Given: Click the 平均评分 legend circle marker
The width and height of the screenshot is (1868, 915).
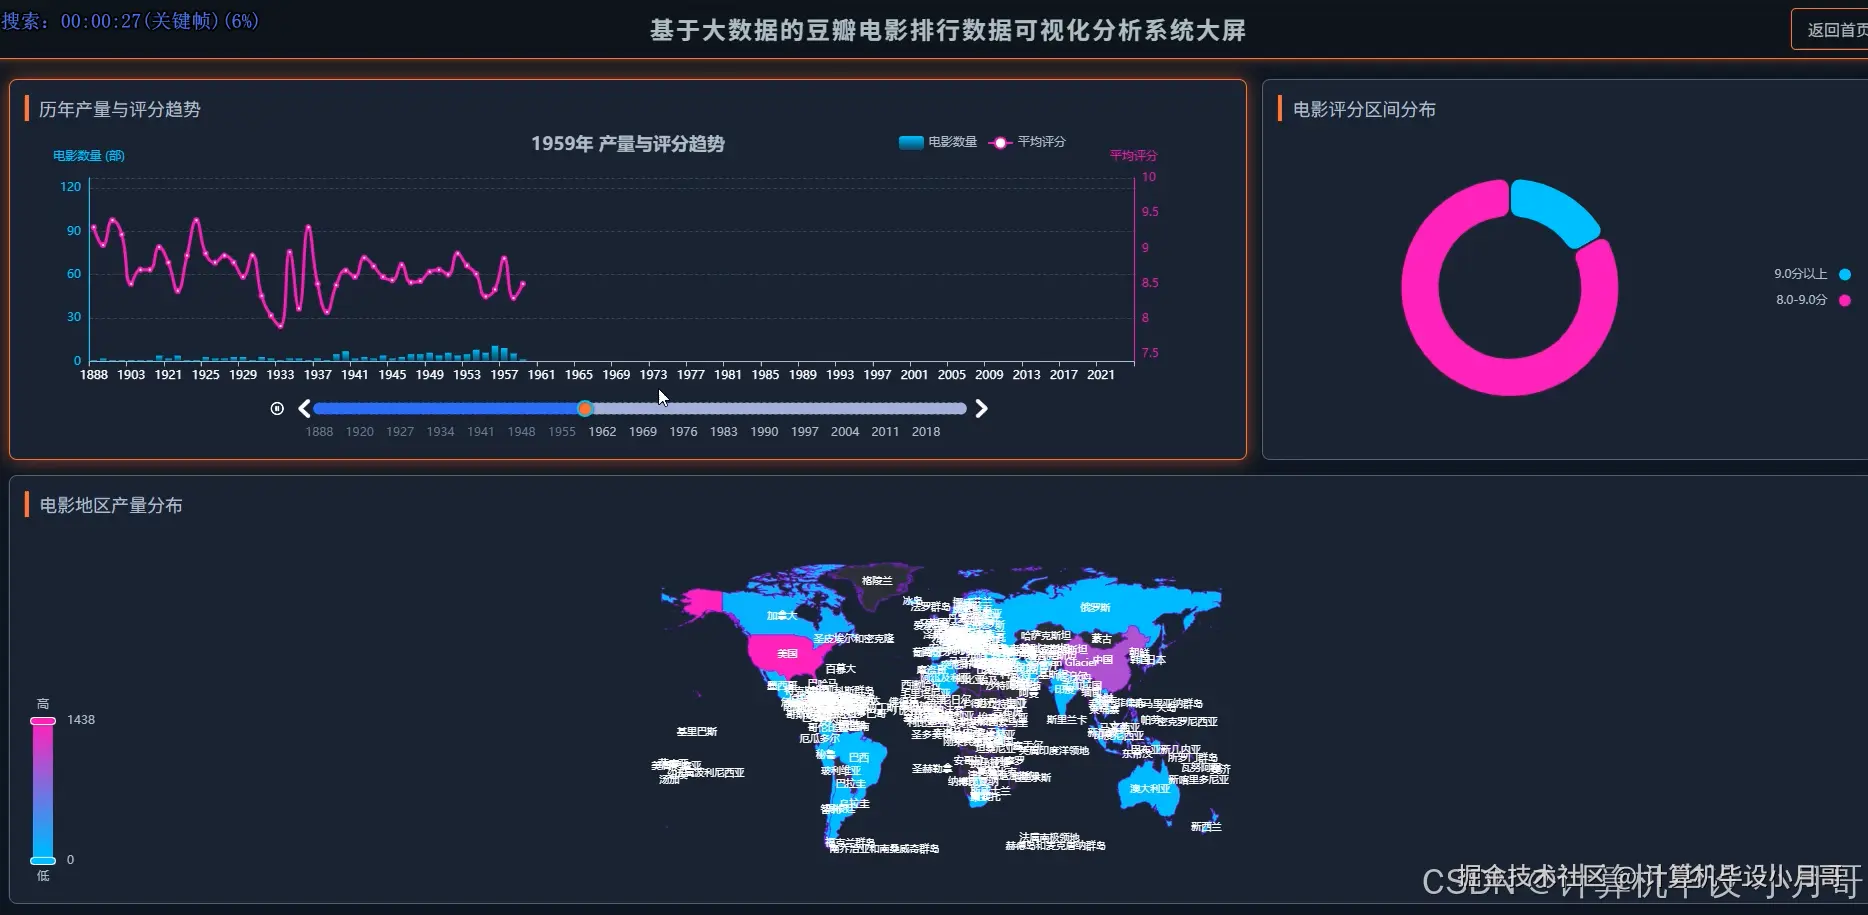Looking at the screenshot, I should coord(999,143).
